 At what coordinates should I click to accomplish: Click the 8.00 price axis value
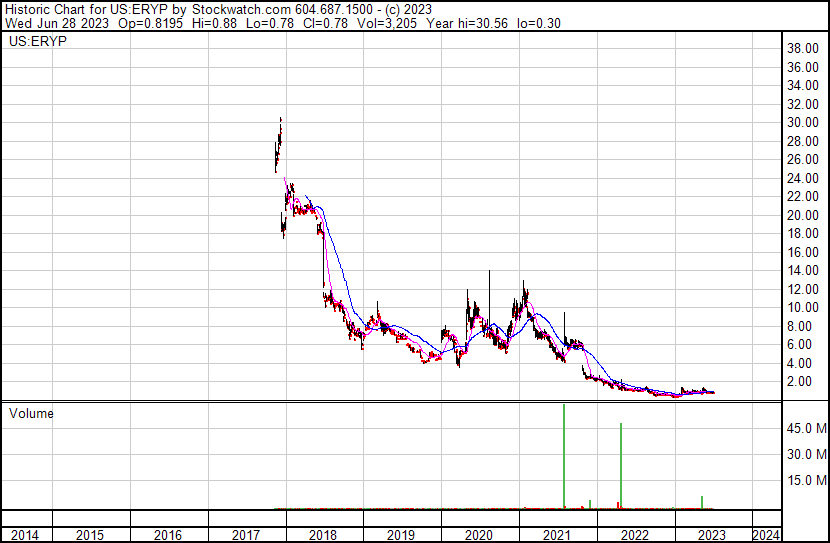799,327
